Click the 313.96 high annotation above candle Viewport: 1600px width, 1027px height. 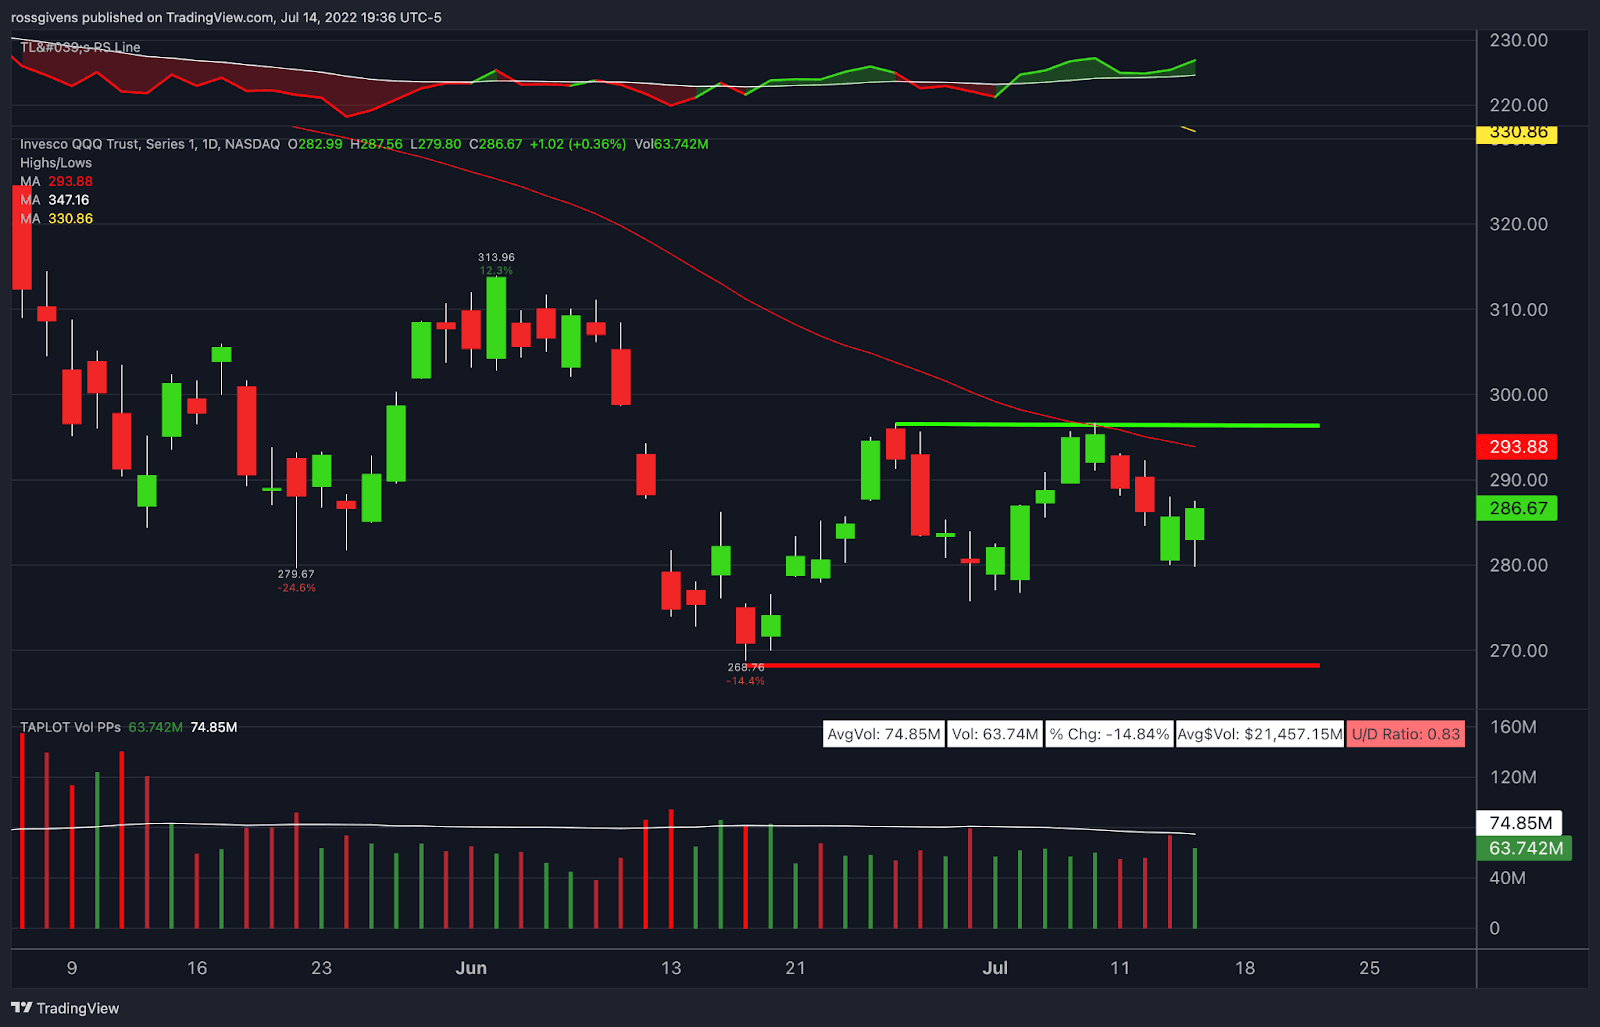(x=496, y=256)
